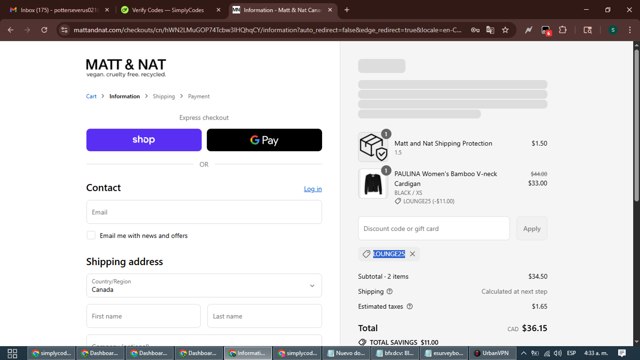The image size is (640, 360).
Task: Reload the current page
Action: click(44, 30)
